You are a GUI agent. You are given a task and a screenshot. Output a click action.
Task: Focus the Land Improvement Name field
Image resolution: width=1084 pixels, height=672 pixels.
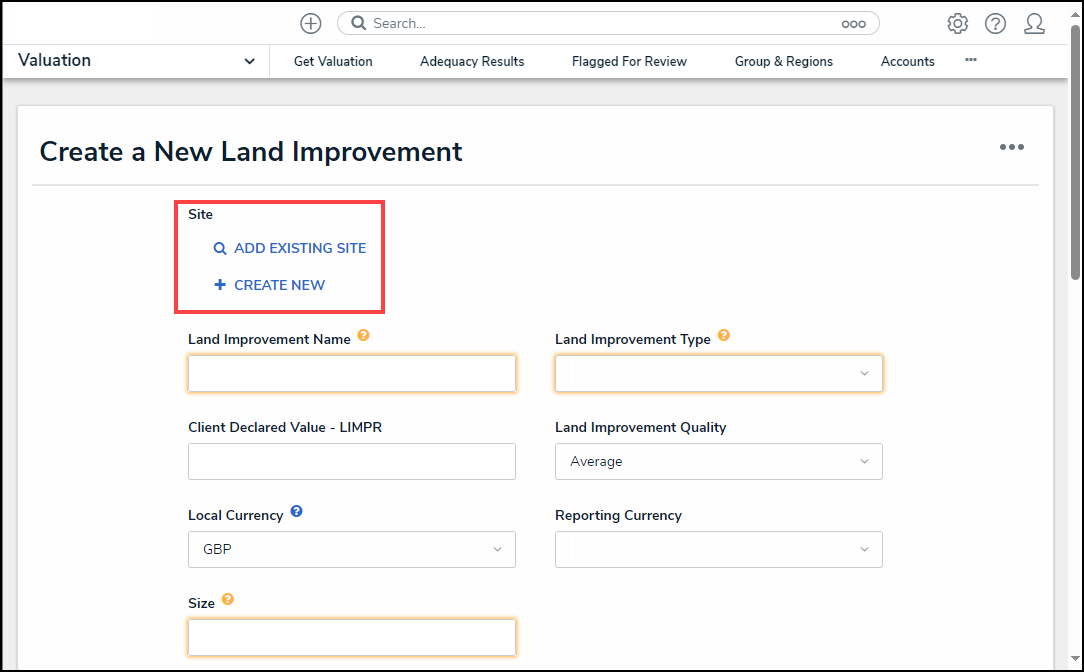pyautogui.click(x=351, y=373)
